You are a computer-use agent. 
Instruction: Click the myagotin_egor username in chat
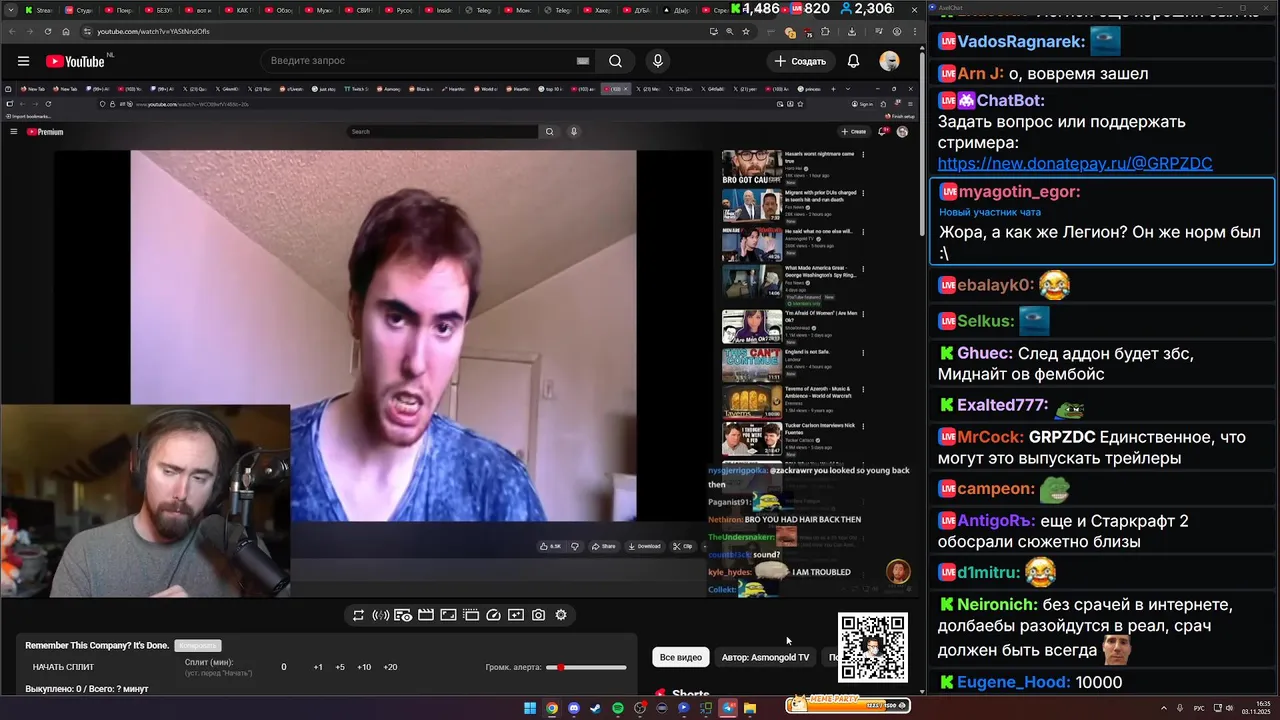click(1019, 192)
